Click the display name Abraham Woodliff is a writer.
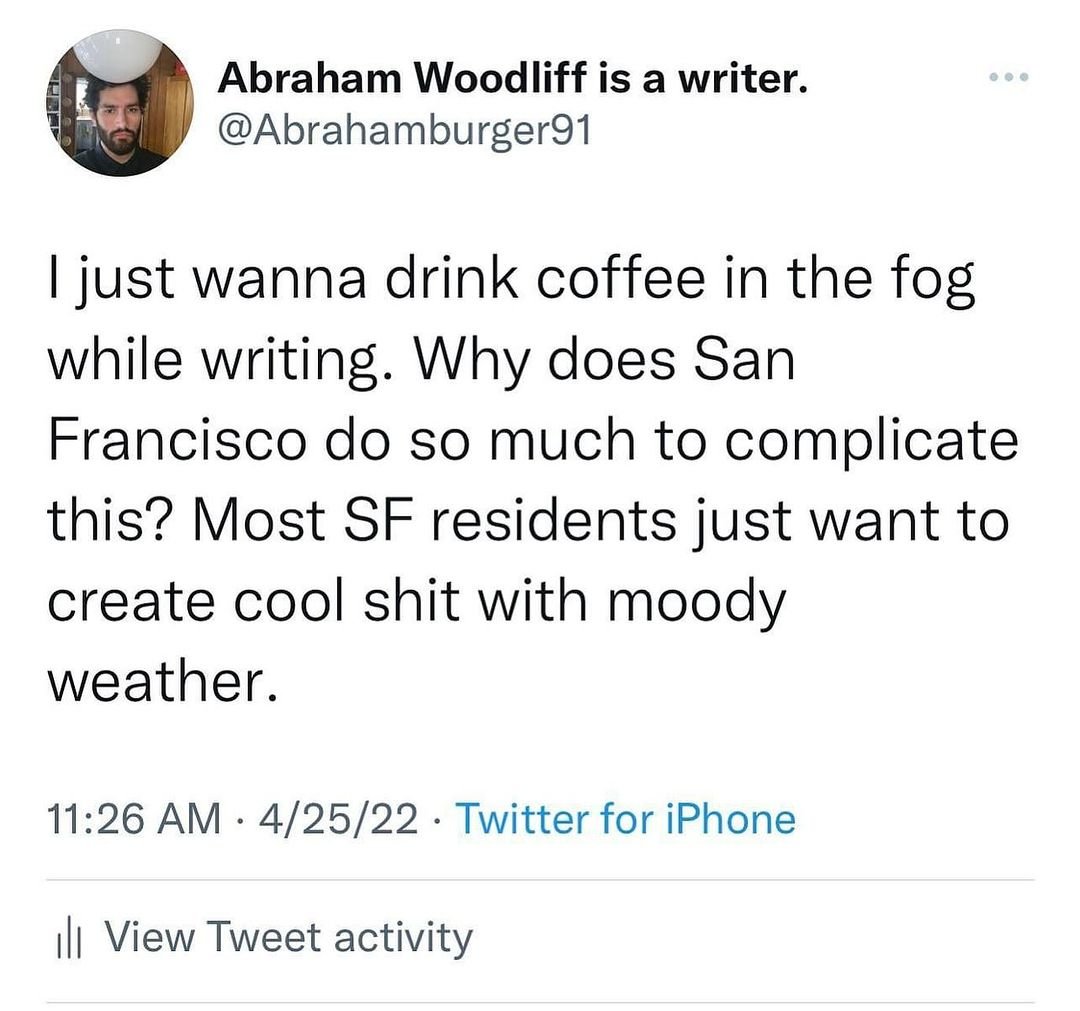The image size is (1080, 1011). point(512,78)
